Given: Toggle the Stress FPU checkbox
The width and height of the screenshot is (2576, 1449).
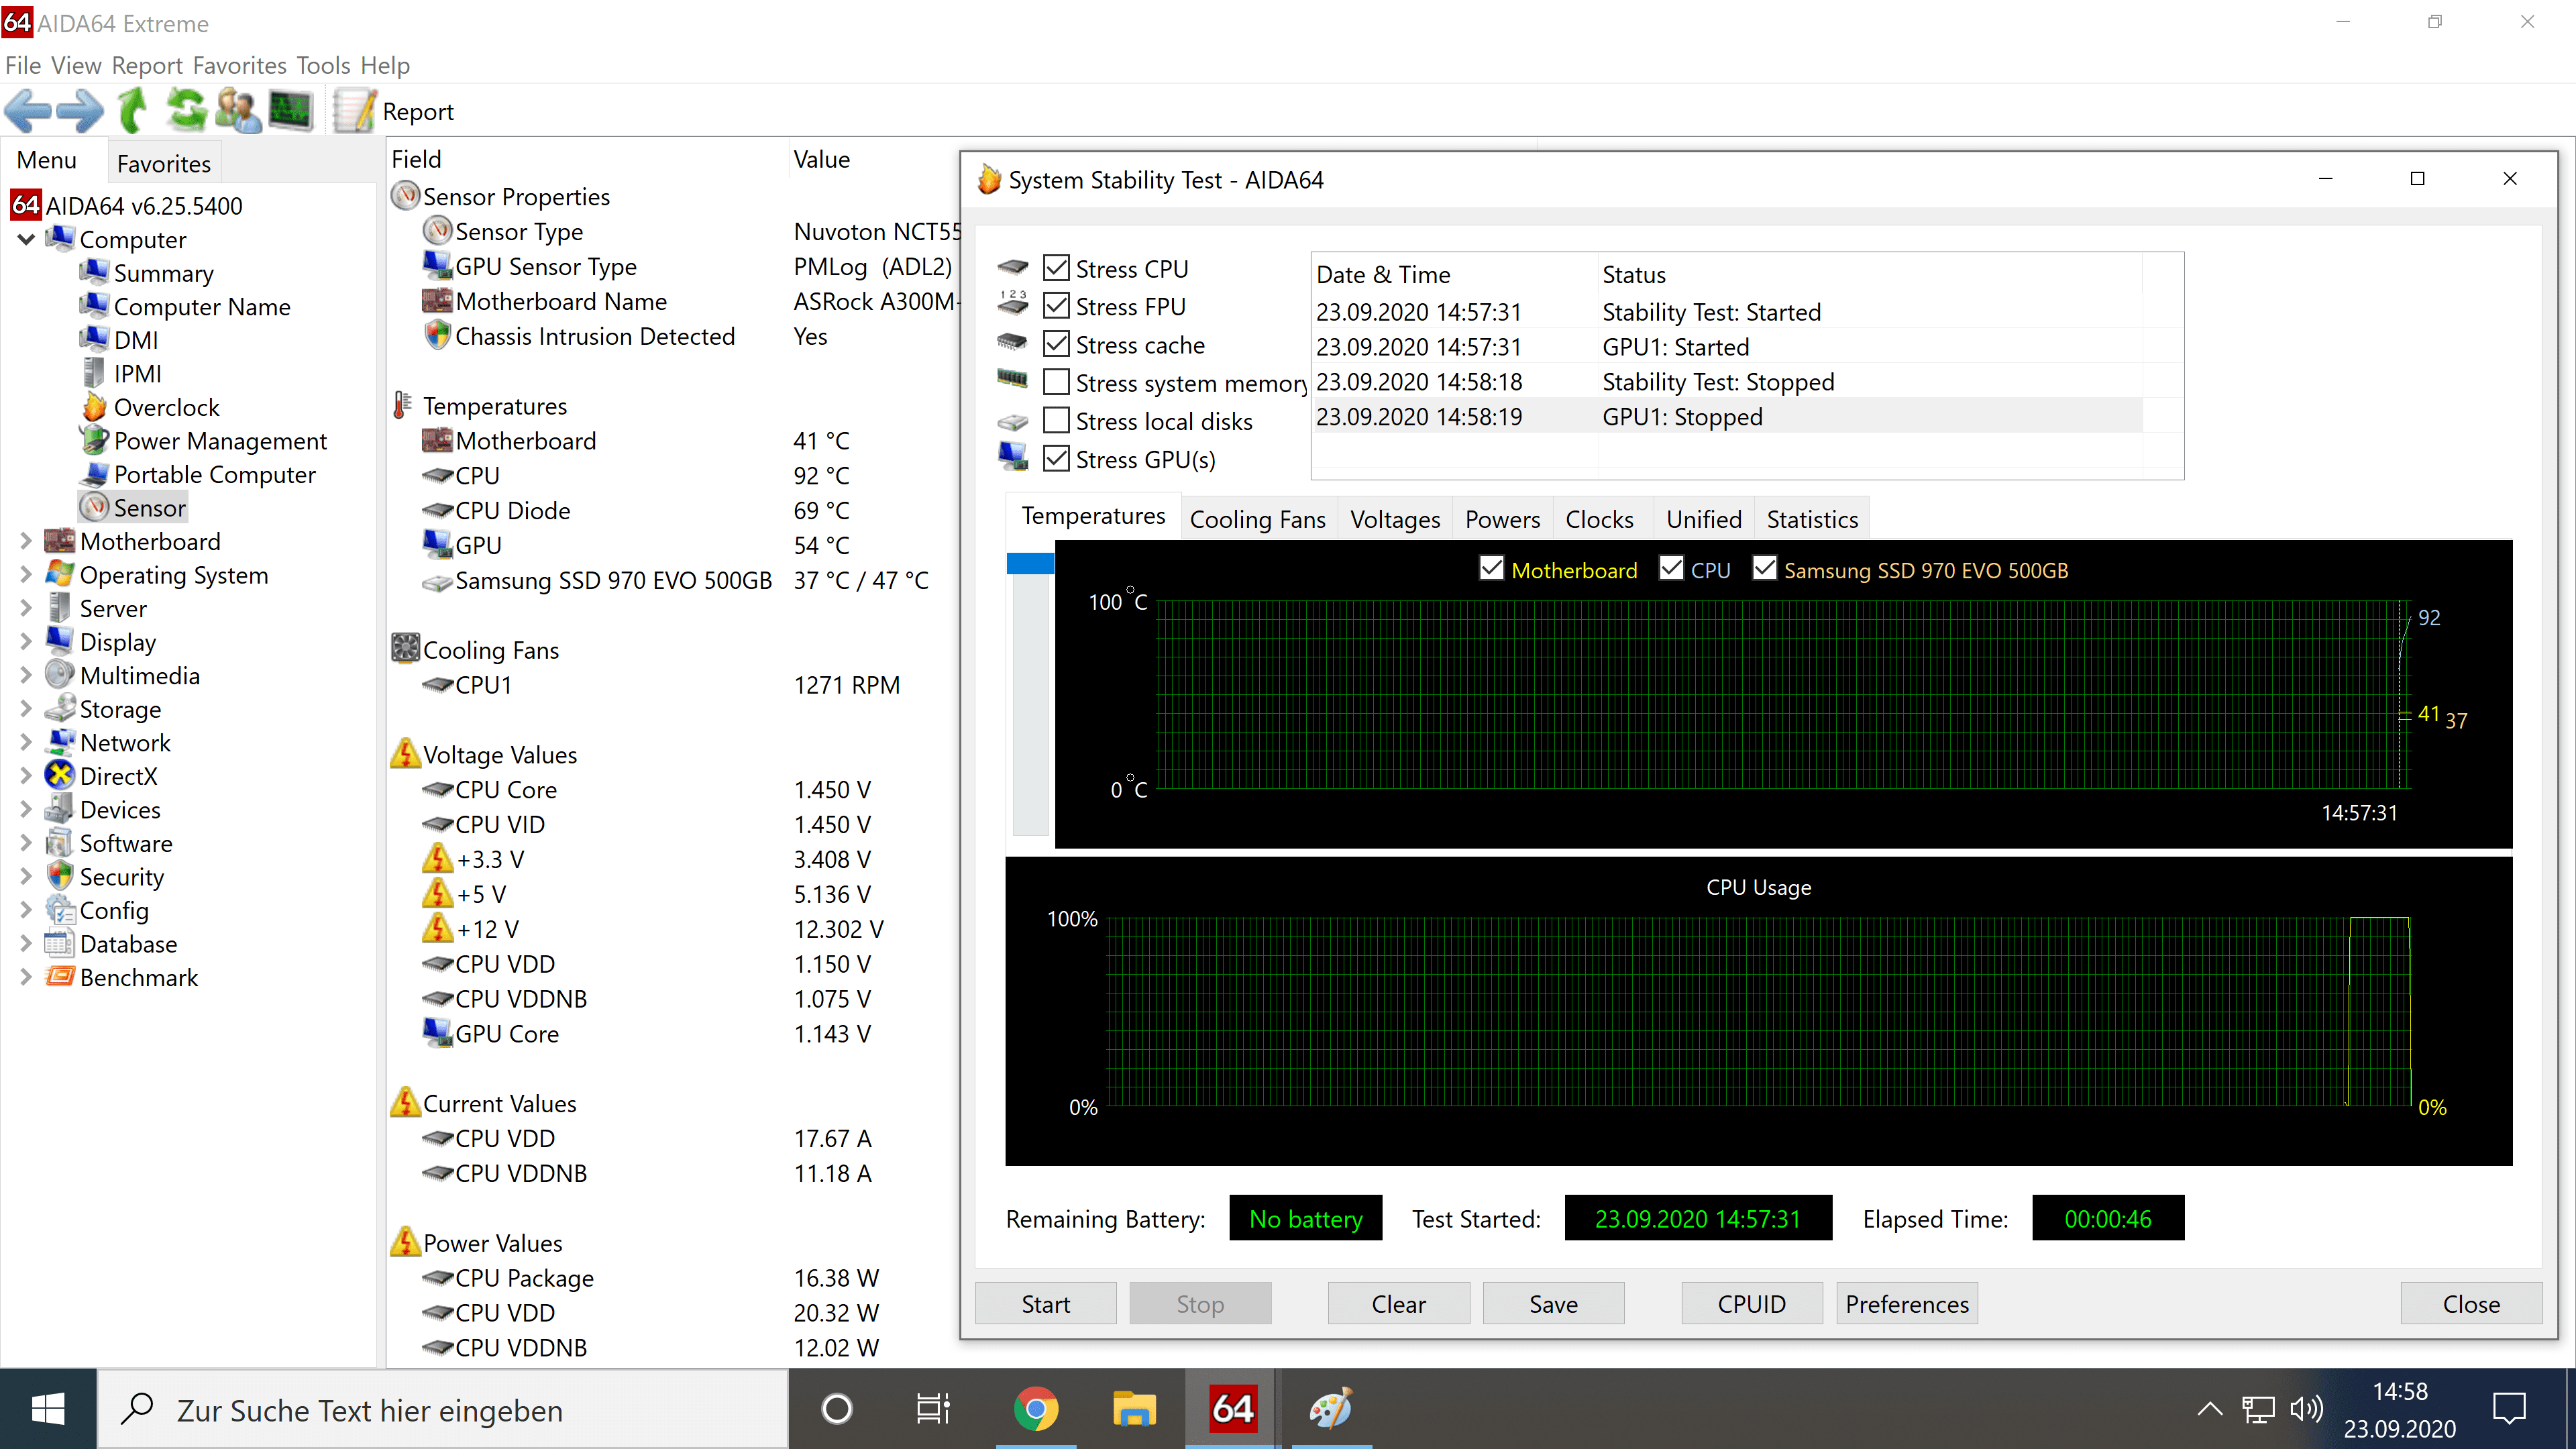Looking at the screenshot, I should click(x=1056, y=306).
